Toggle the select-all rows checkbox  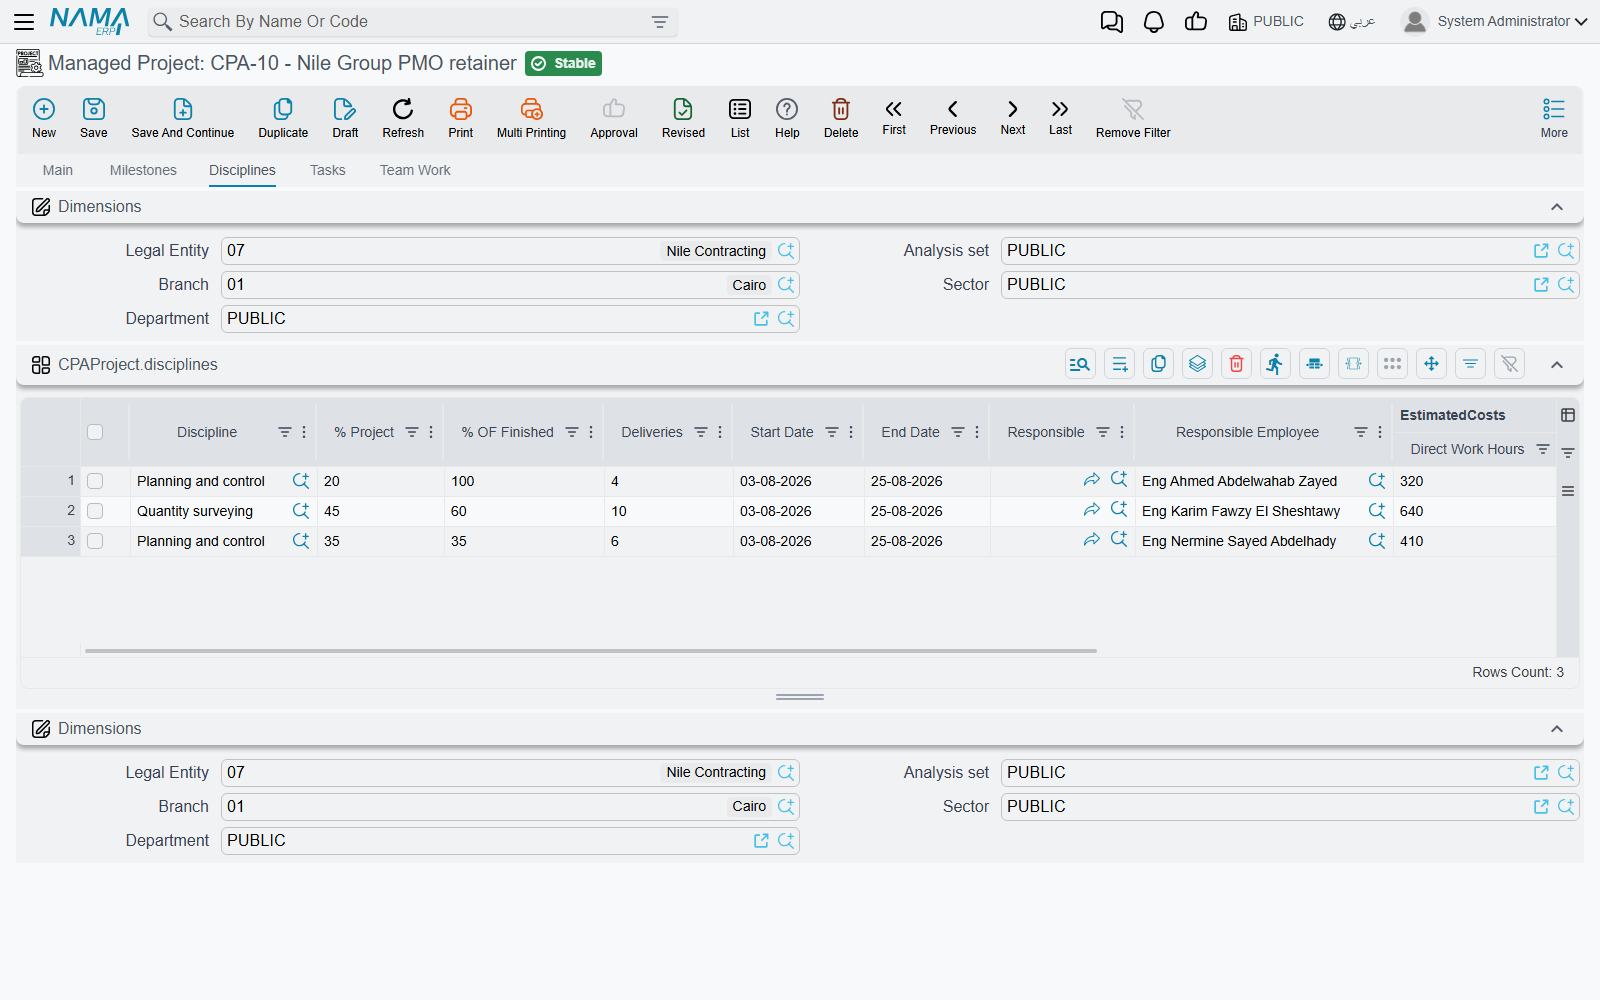(95, 432)
